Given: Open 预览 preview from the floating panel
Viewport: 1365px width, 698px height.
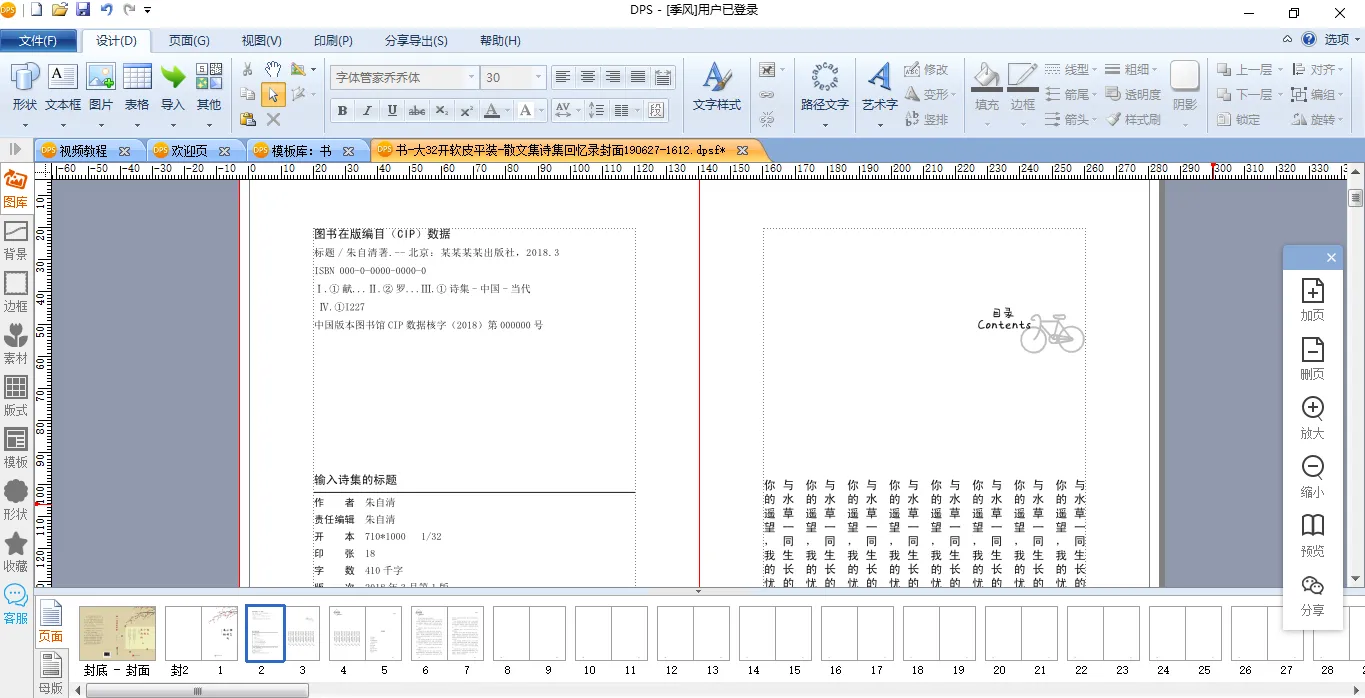Looking at the screenshot, I should [1312, 535].
